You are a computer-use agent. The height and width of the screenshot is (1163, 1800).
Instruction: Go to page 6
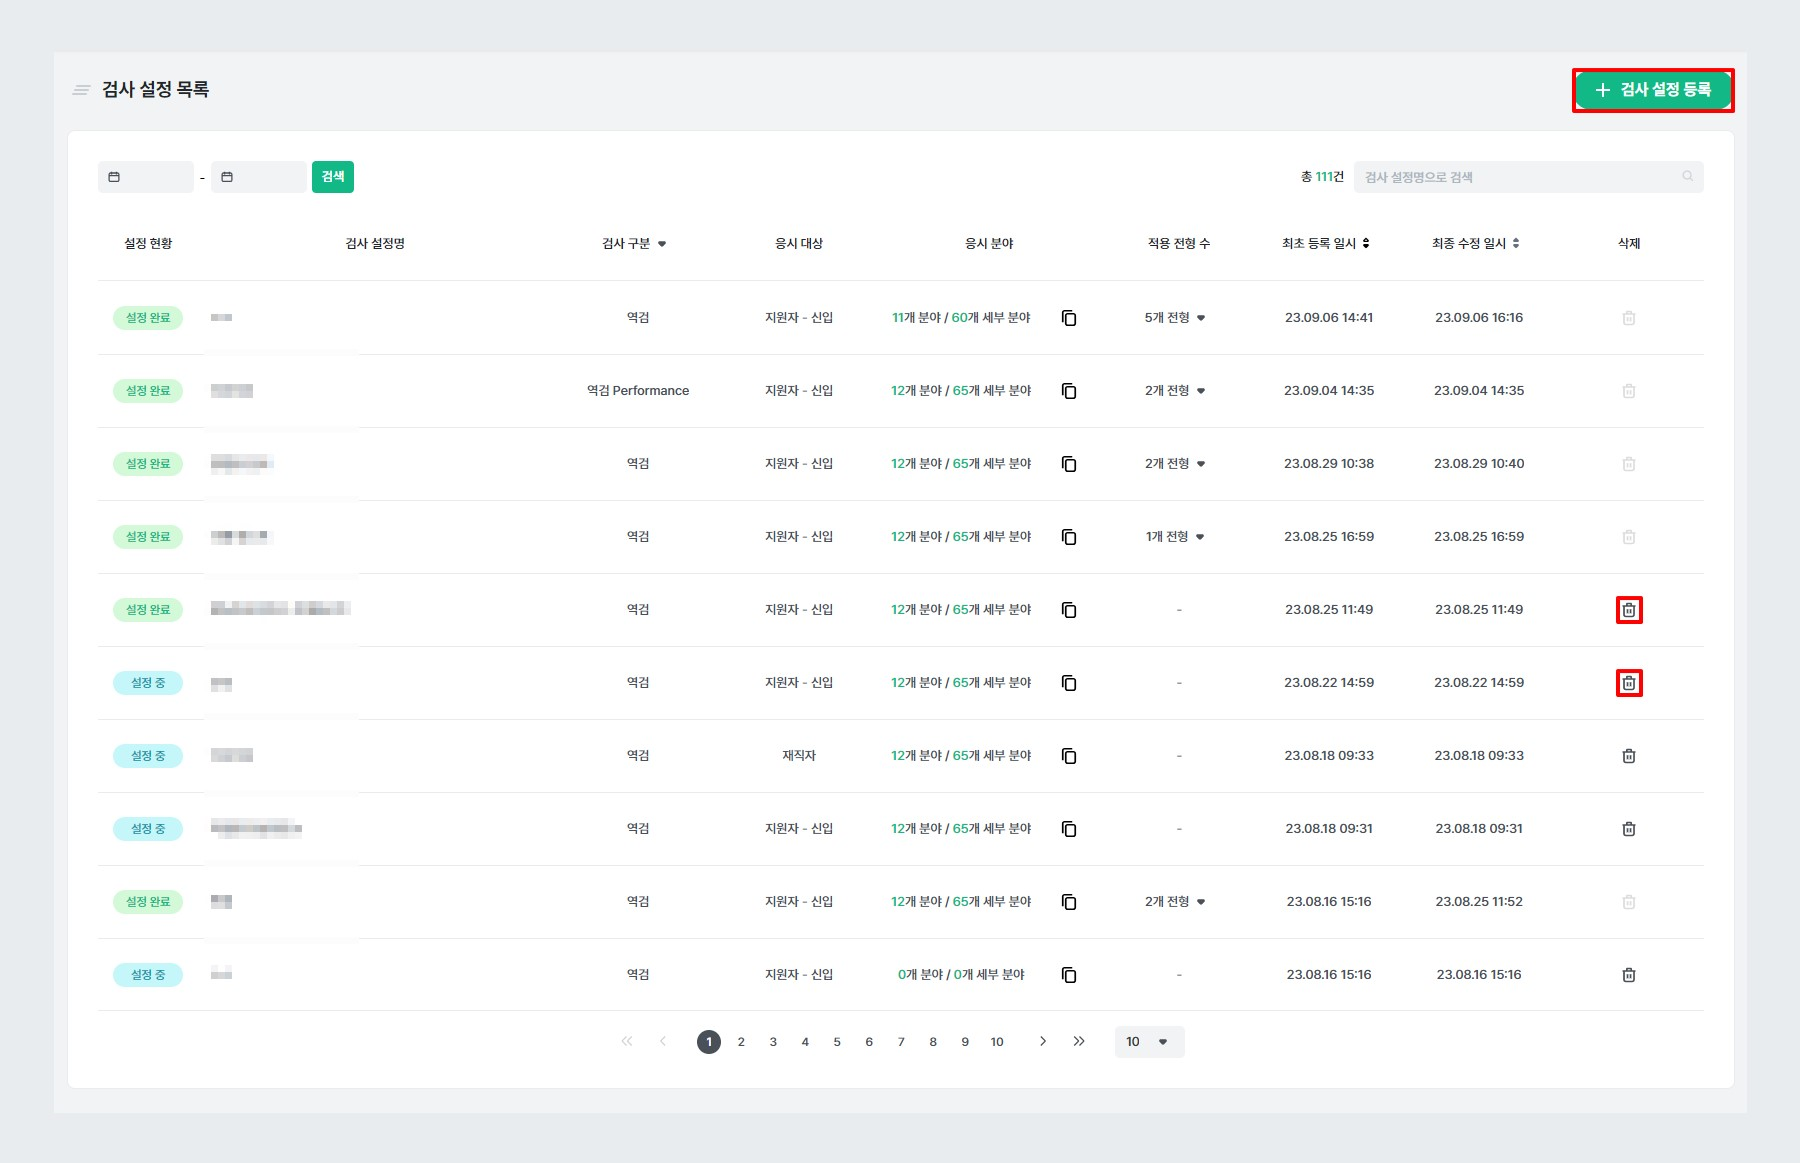tap(869, 1042)
